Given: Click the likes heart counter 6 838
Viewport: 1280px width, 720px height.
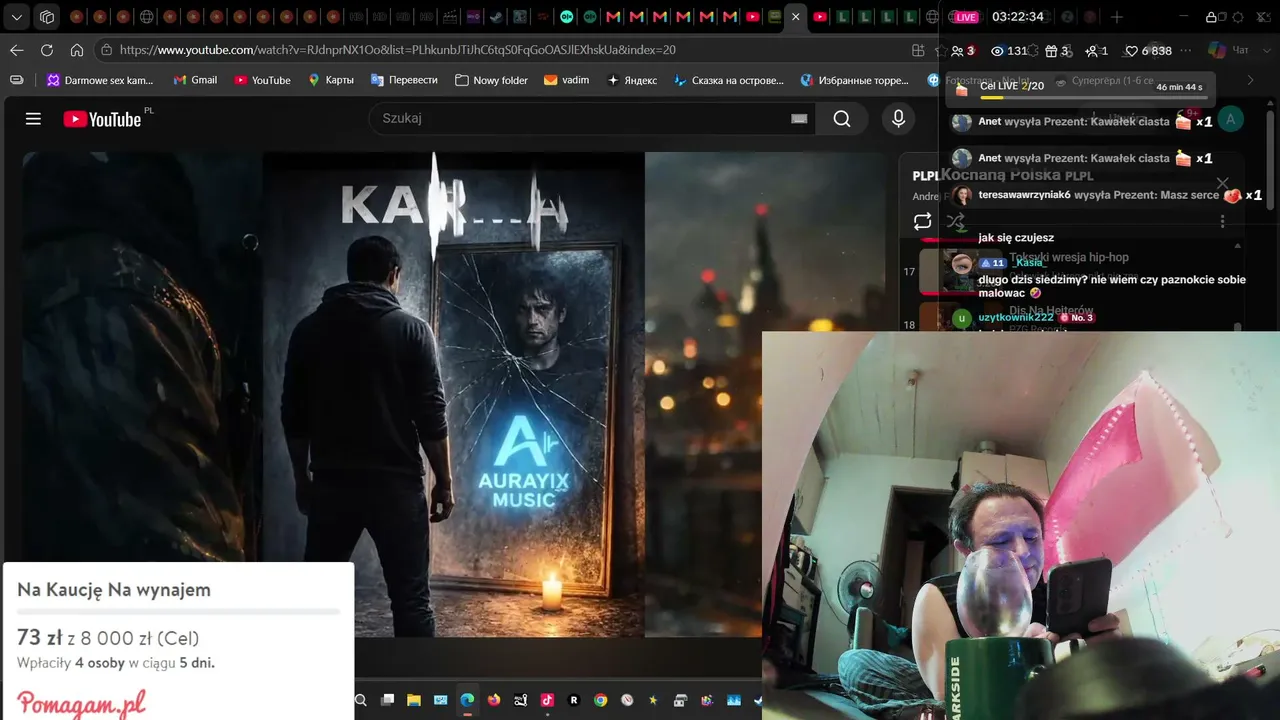Looking at the screenshot, I should tap(1148, 51).
